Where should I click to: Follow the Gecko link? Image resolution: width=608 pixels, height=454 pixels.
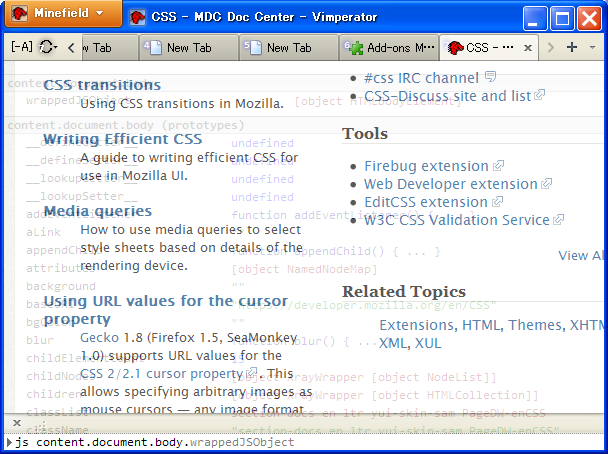click(99, 337)
